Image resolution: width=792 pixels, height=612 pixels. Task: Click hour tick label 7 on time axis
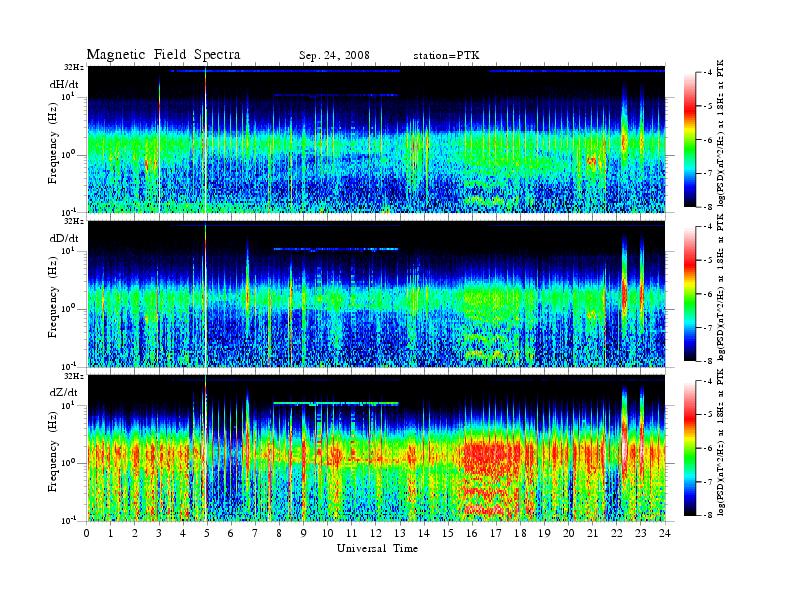(255, 533)
